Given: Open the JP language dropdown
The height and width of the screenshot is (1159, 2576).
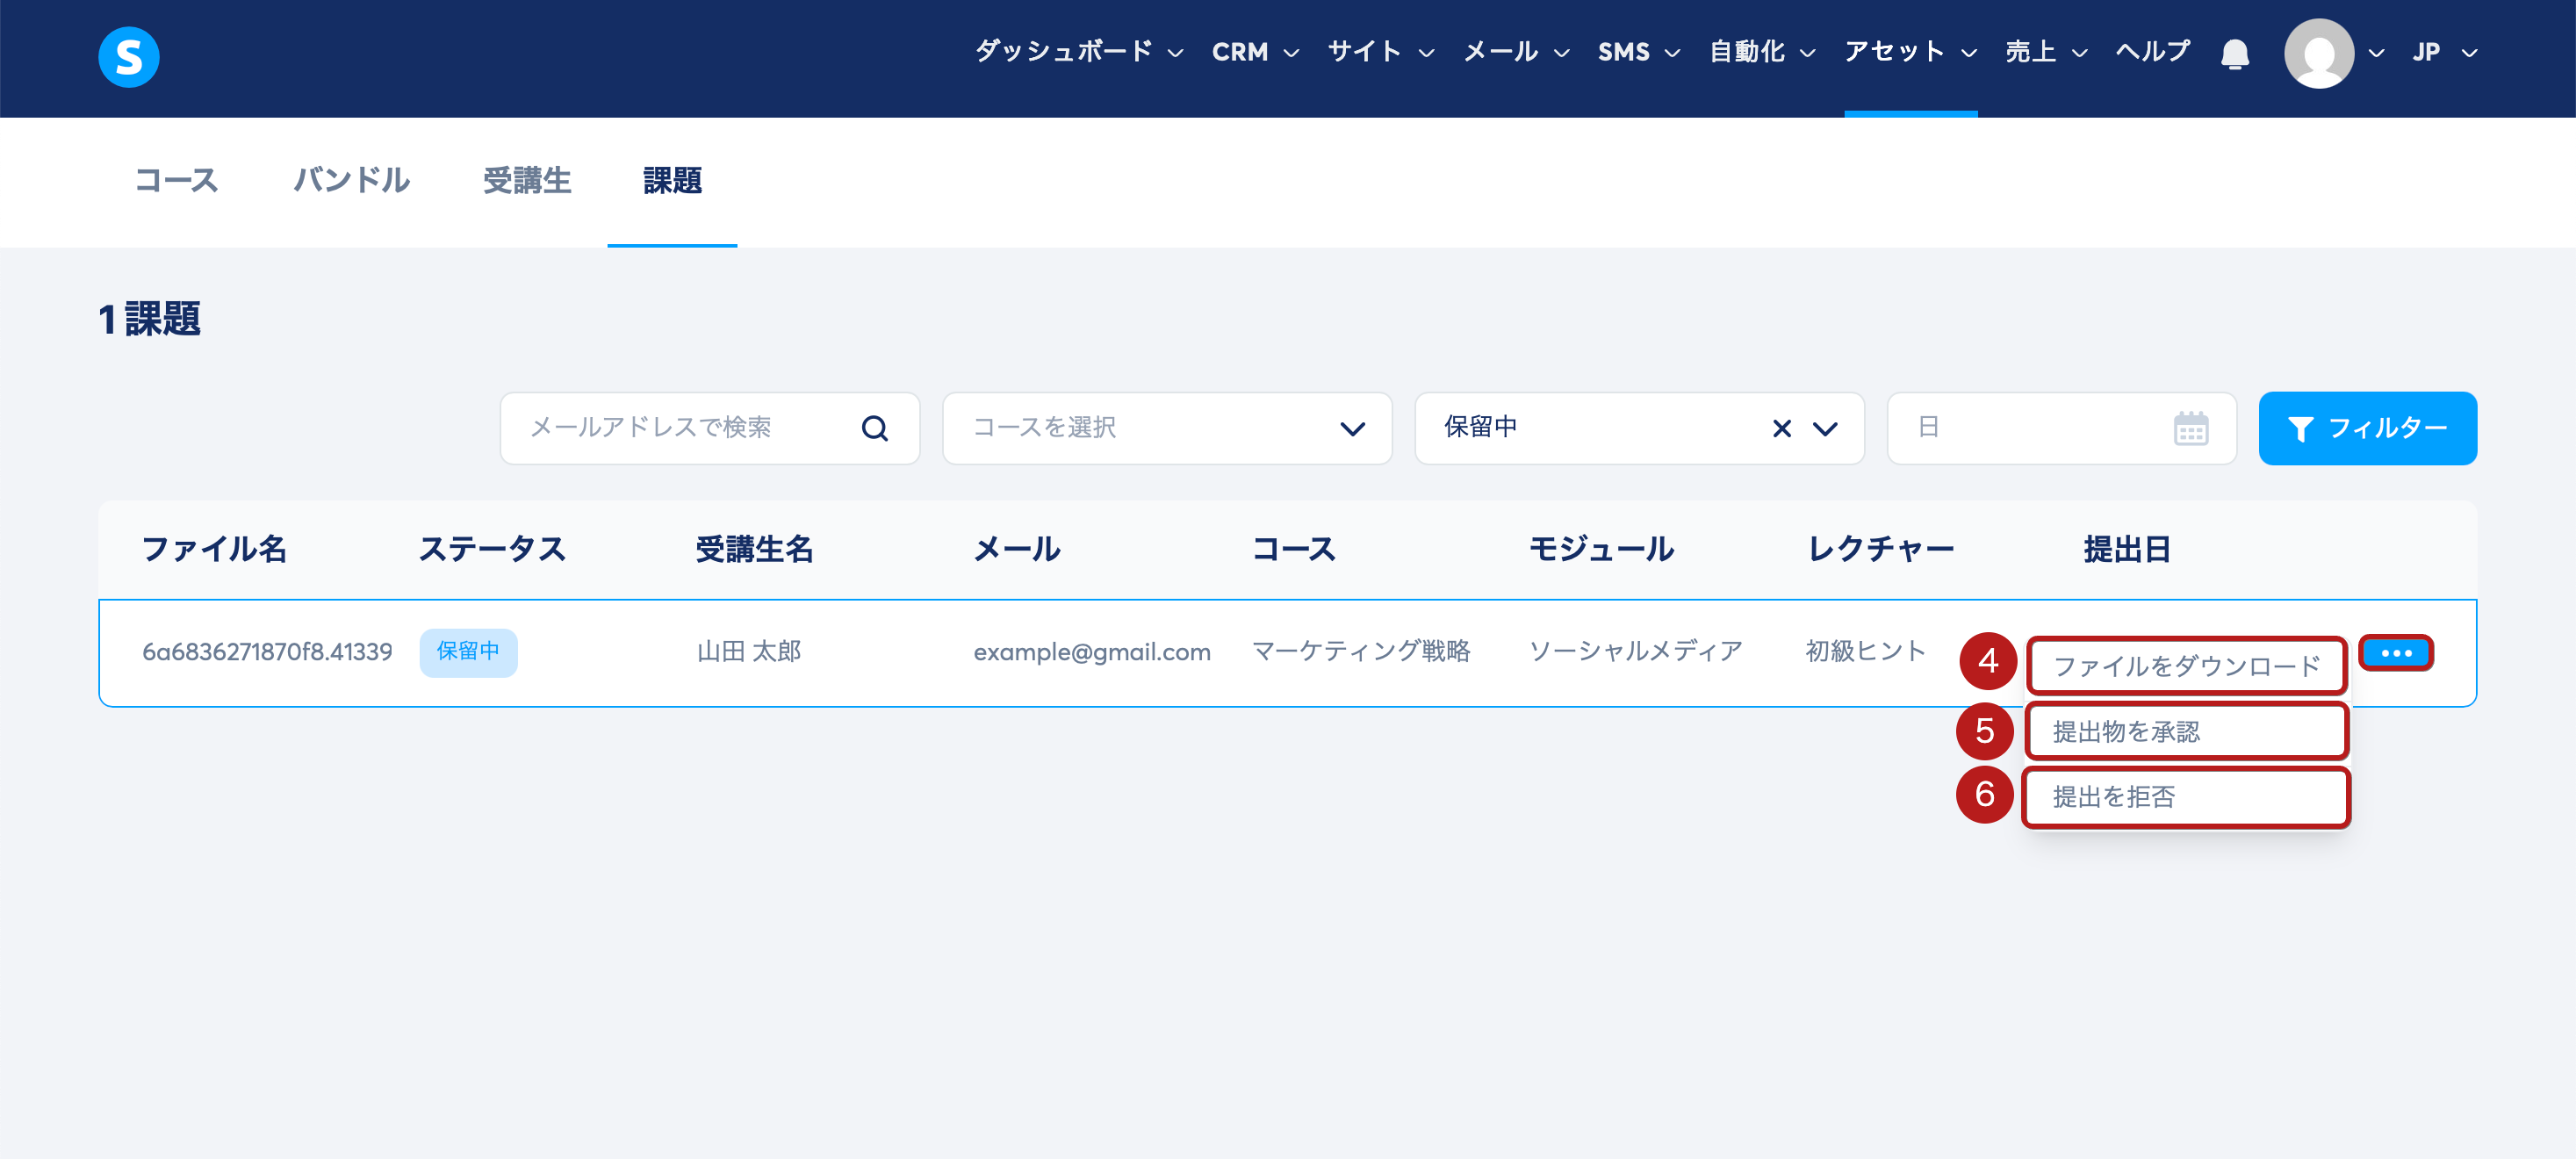Looking at the screenshot, I should 2443,52.
